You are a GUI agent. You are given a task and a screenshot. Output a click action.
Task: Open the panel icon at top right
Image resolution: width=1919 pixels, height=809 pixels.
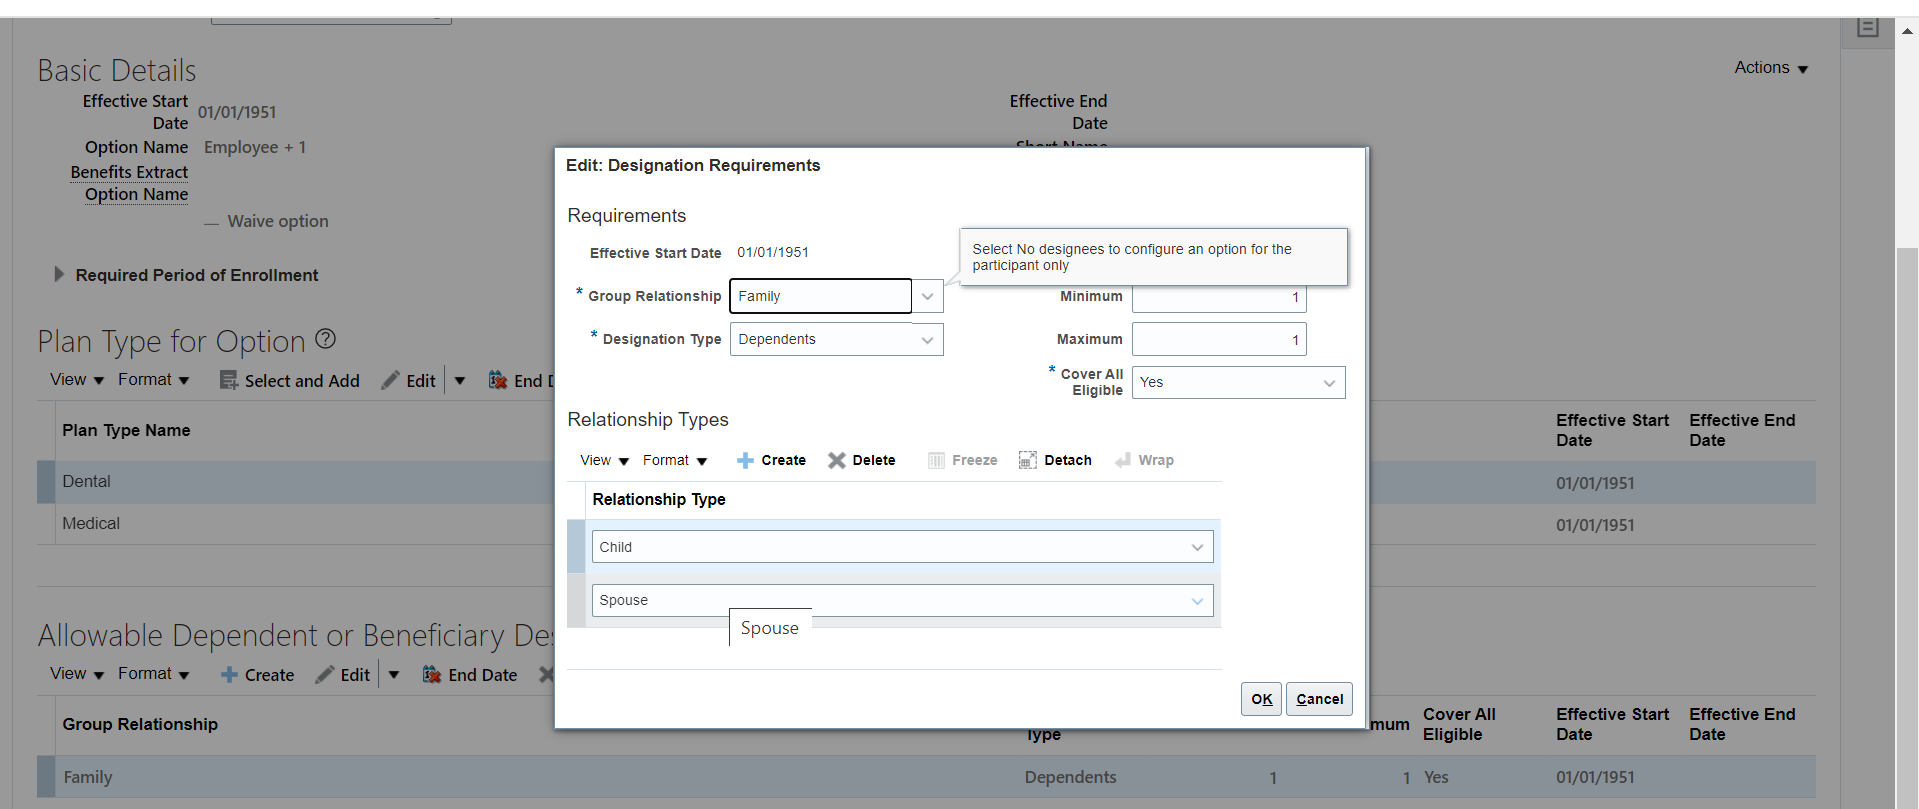(x=1867, y=28)
